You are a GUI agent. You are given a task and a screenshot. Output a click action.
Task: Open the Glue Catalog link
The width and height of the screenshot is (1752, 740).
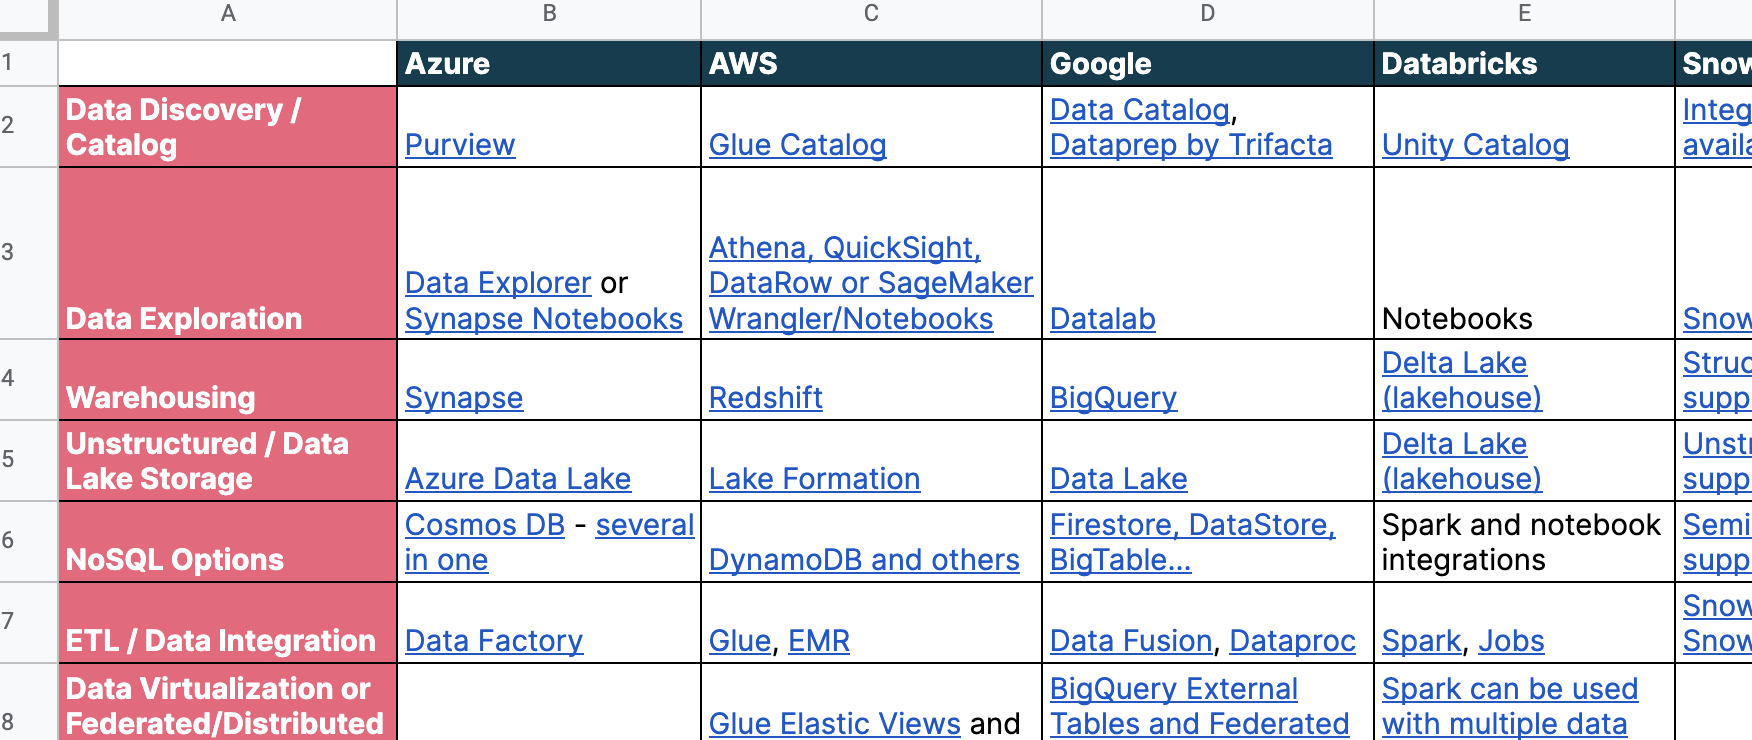click(797, 145)
